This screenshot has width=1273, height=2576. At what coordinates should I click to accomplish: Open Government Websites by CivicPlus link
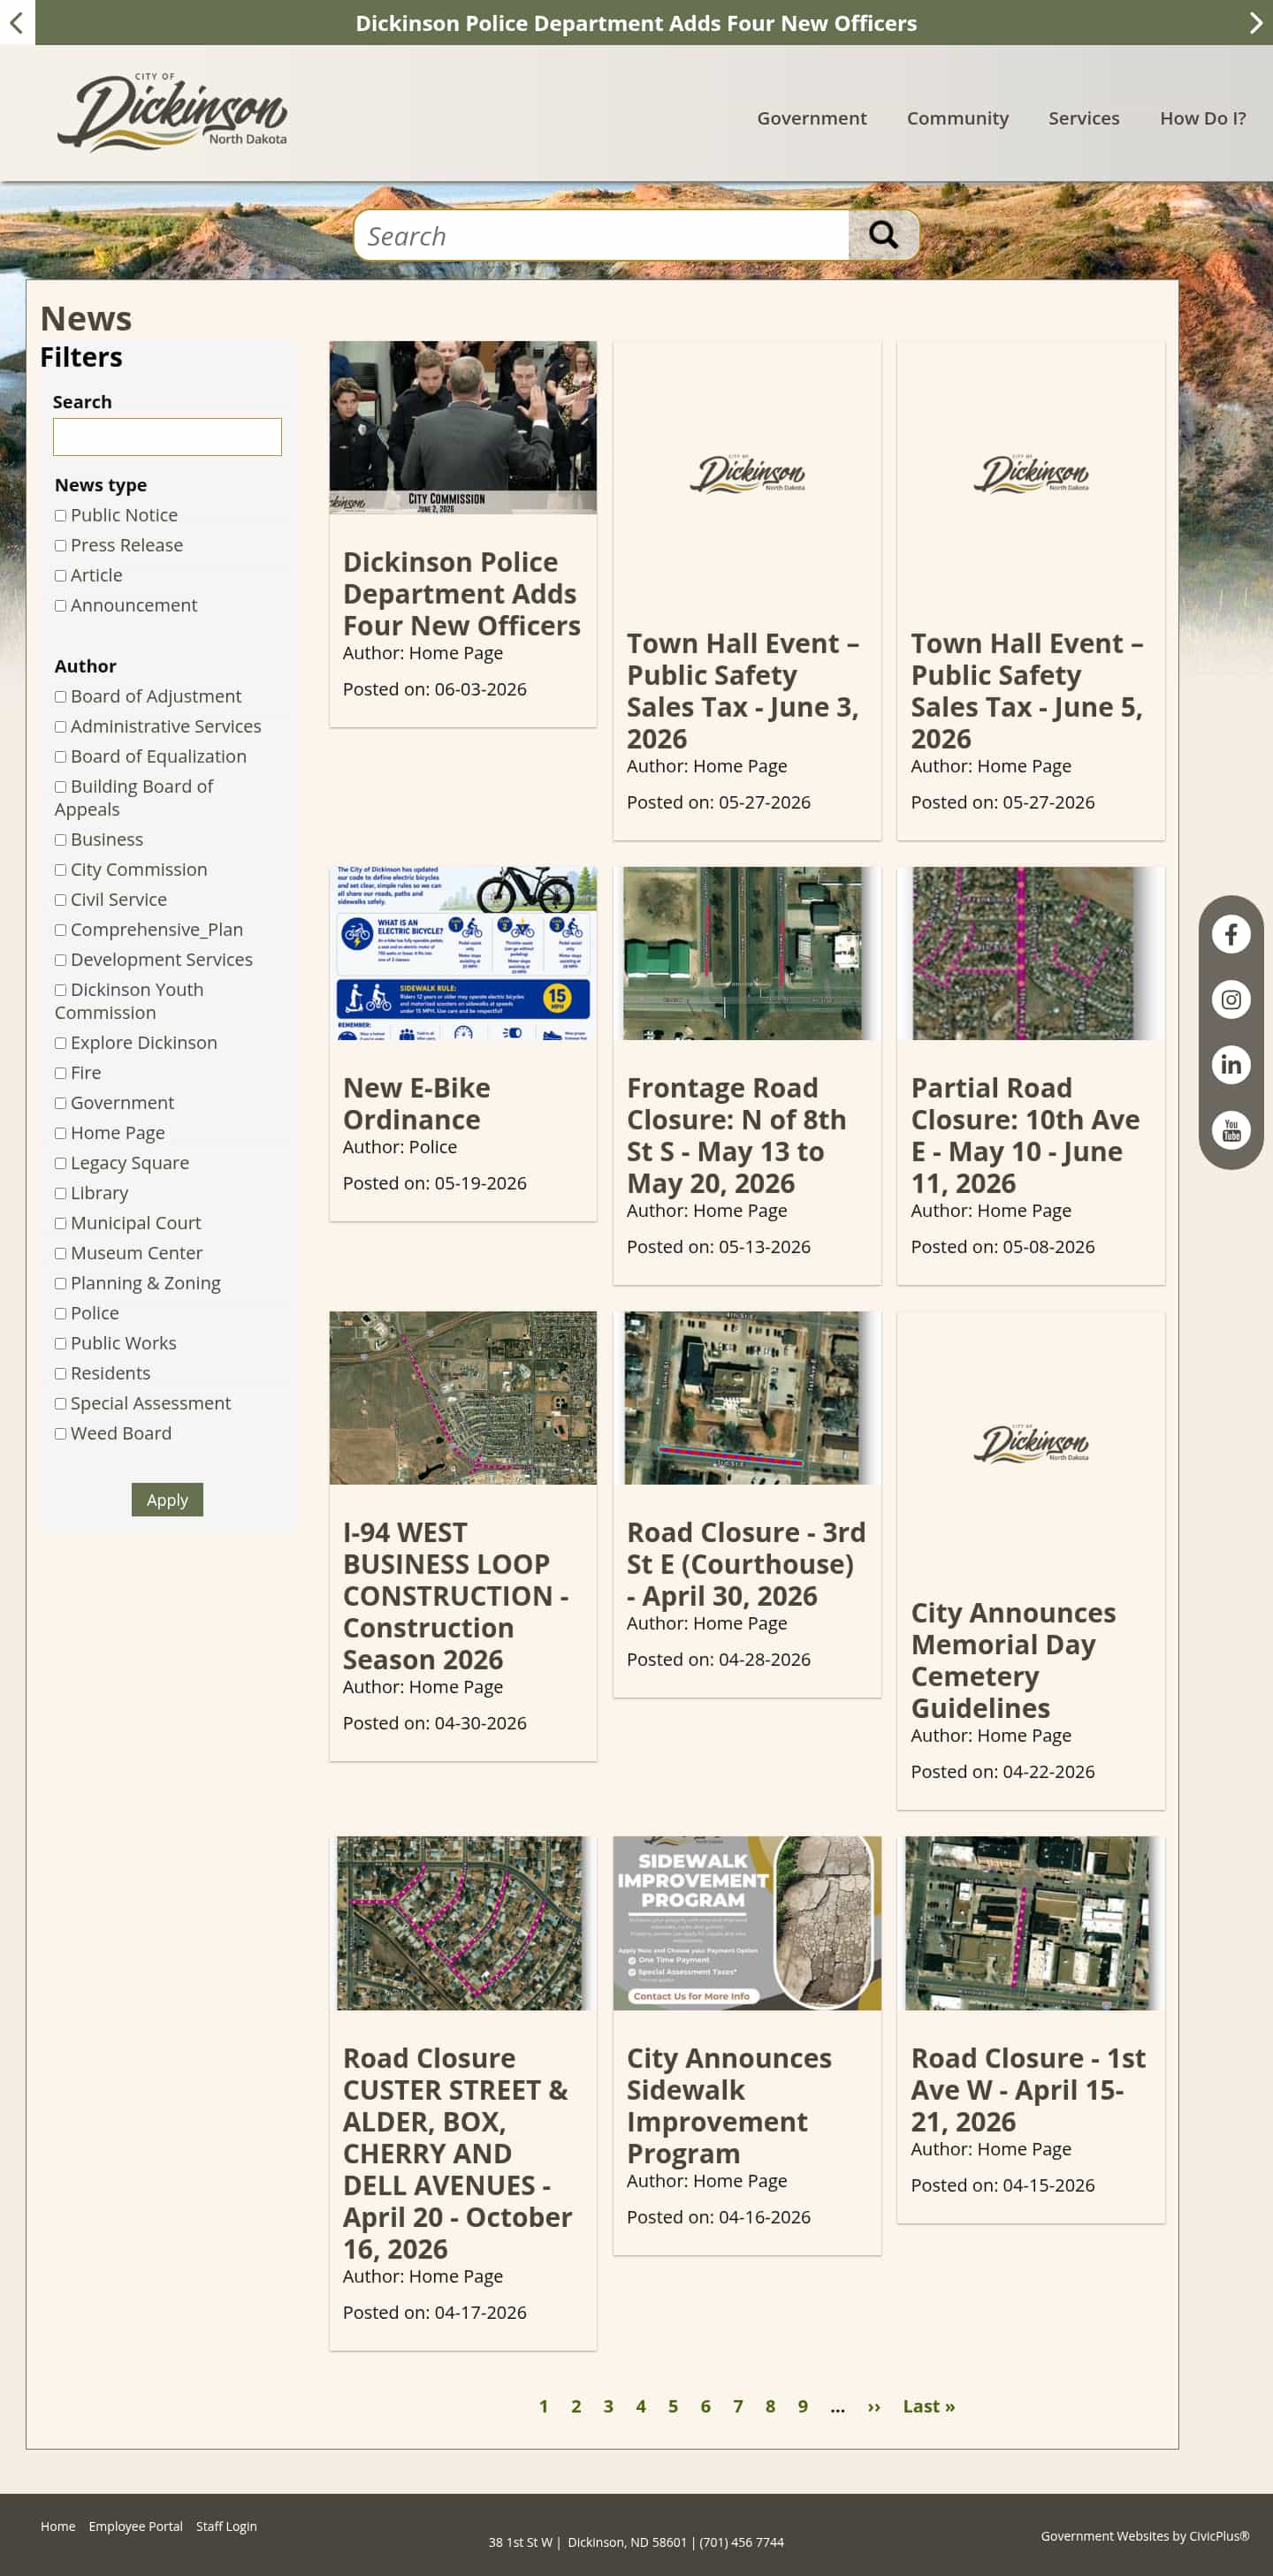(x=1144, y=2535)
